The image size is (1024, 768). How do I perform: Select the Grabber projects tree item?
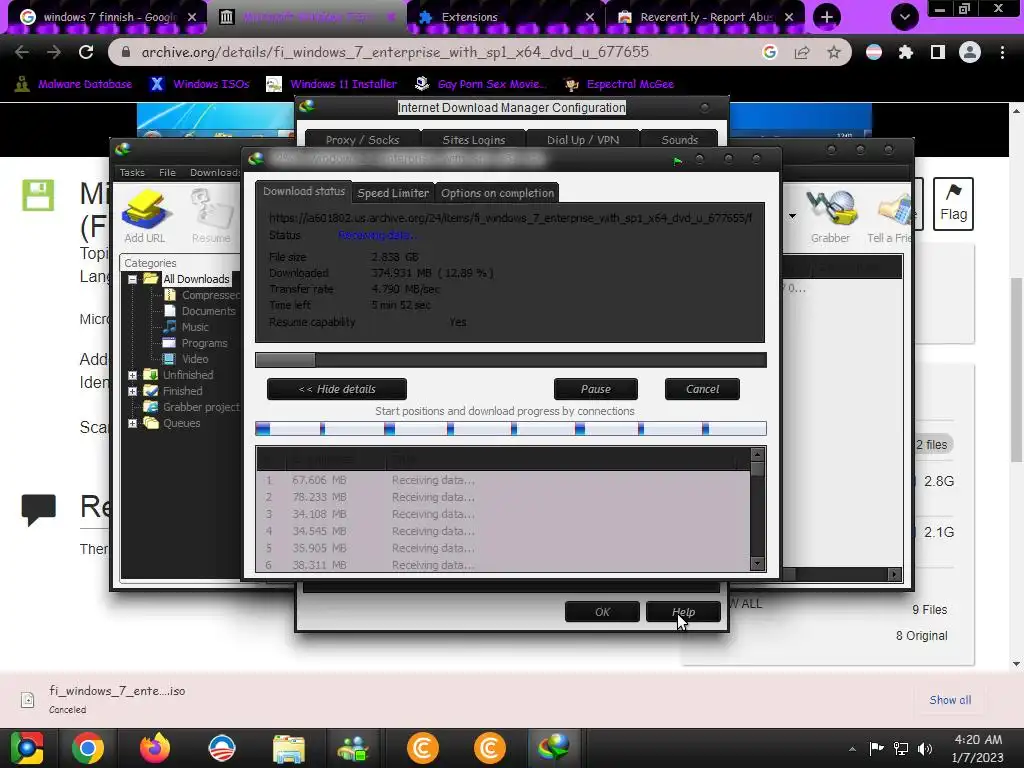tap(191, 407)
